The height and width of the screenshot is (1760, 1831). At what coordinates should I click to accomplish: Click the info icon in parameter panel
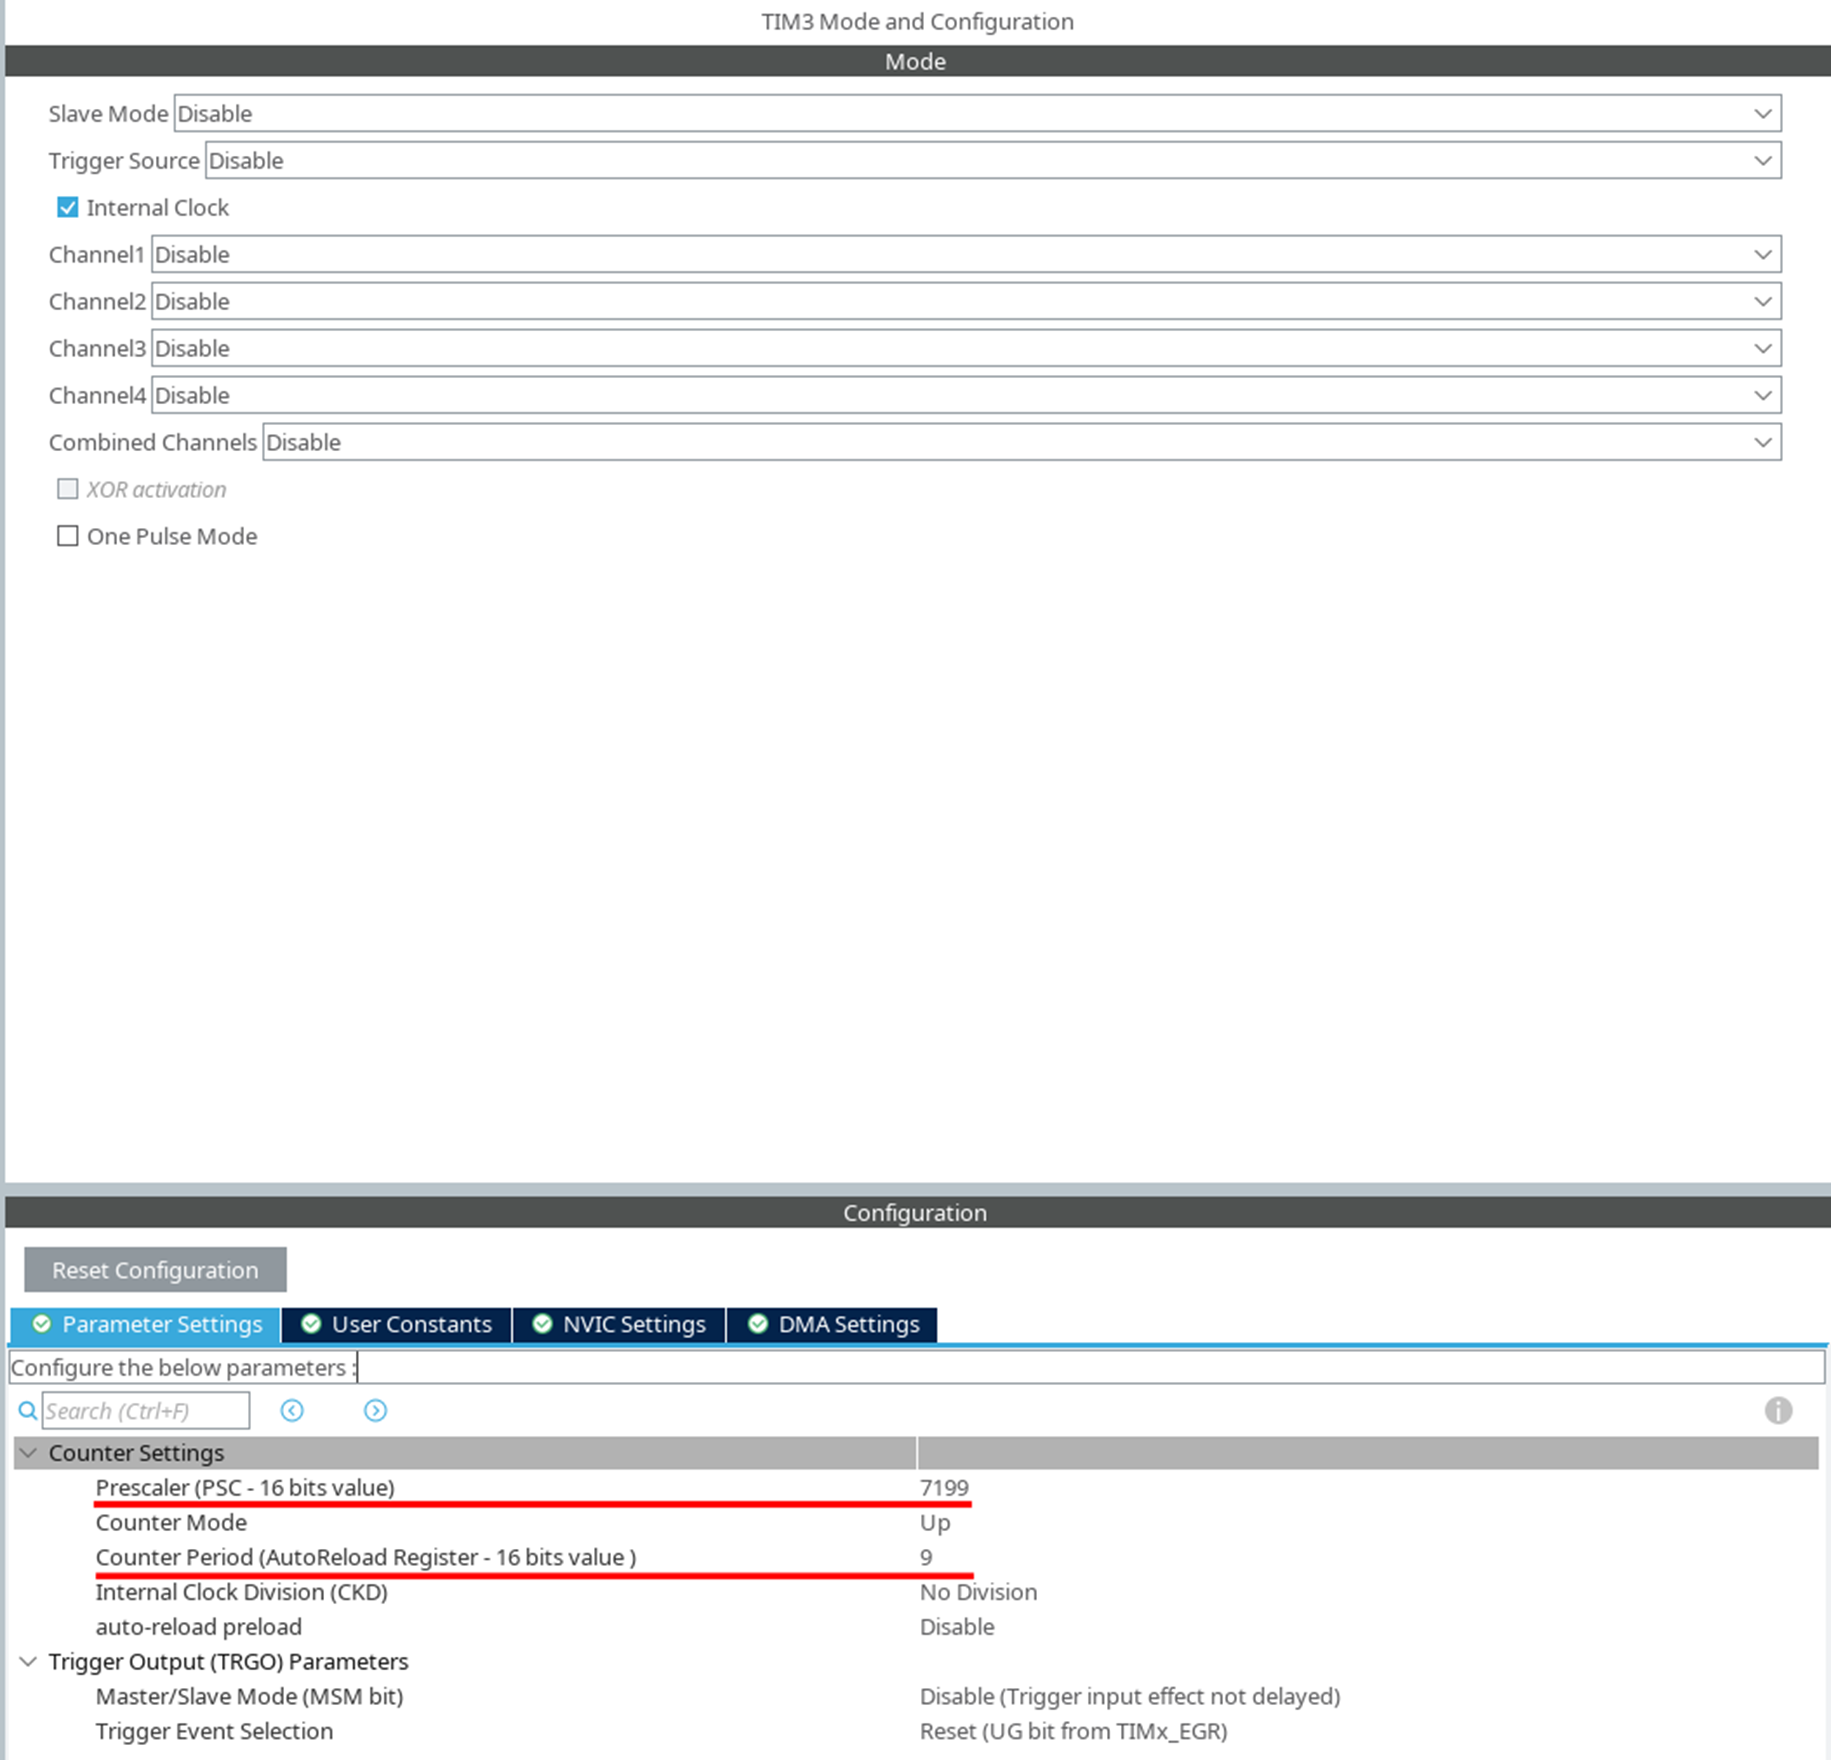pyautogui.click(x=1777, y=1410)
